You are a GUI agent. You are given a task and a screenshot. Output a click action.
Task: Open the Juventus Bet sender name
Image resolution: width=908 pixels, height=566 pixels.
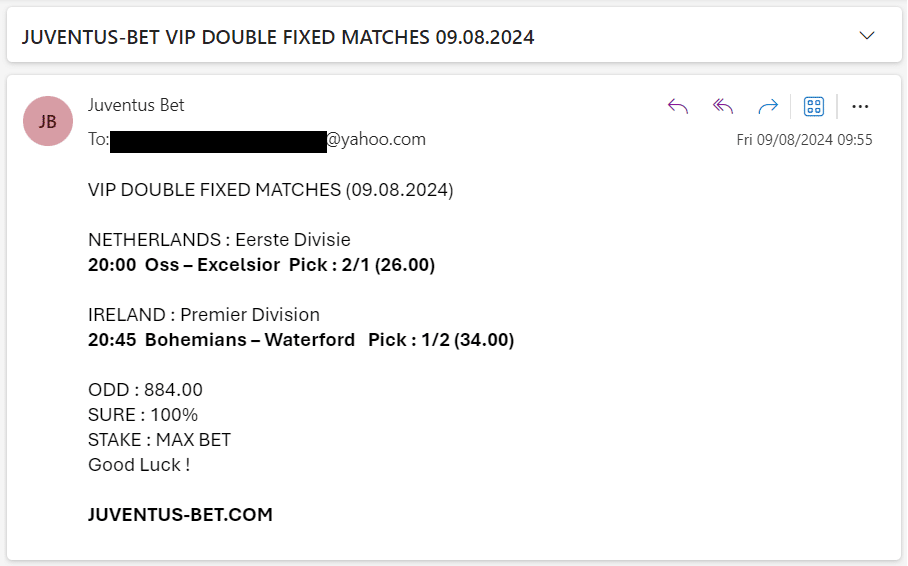pyautogui.click(x=136, y=105)
